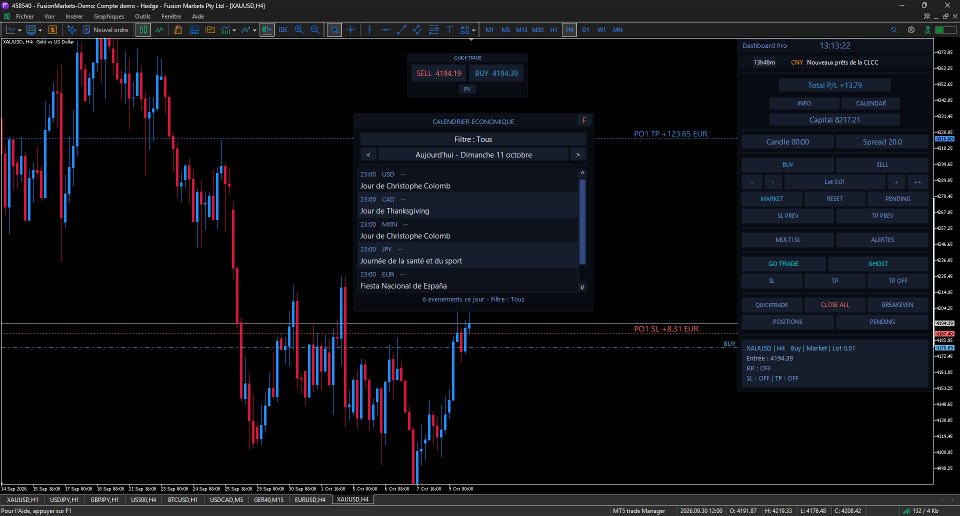The image size is (960, 516).
Task: Draw a horizontal line on chart
Action: (386, 29)
